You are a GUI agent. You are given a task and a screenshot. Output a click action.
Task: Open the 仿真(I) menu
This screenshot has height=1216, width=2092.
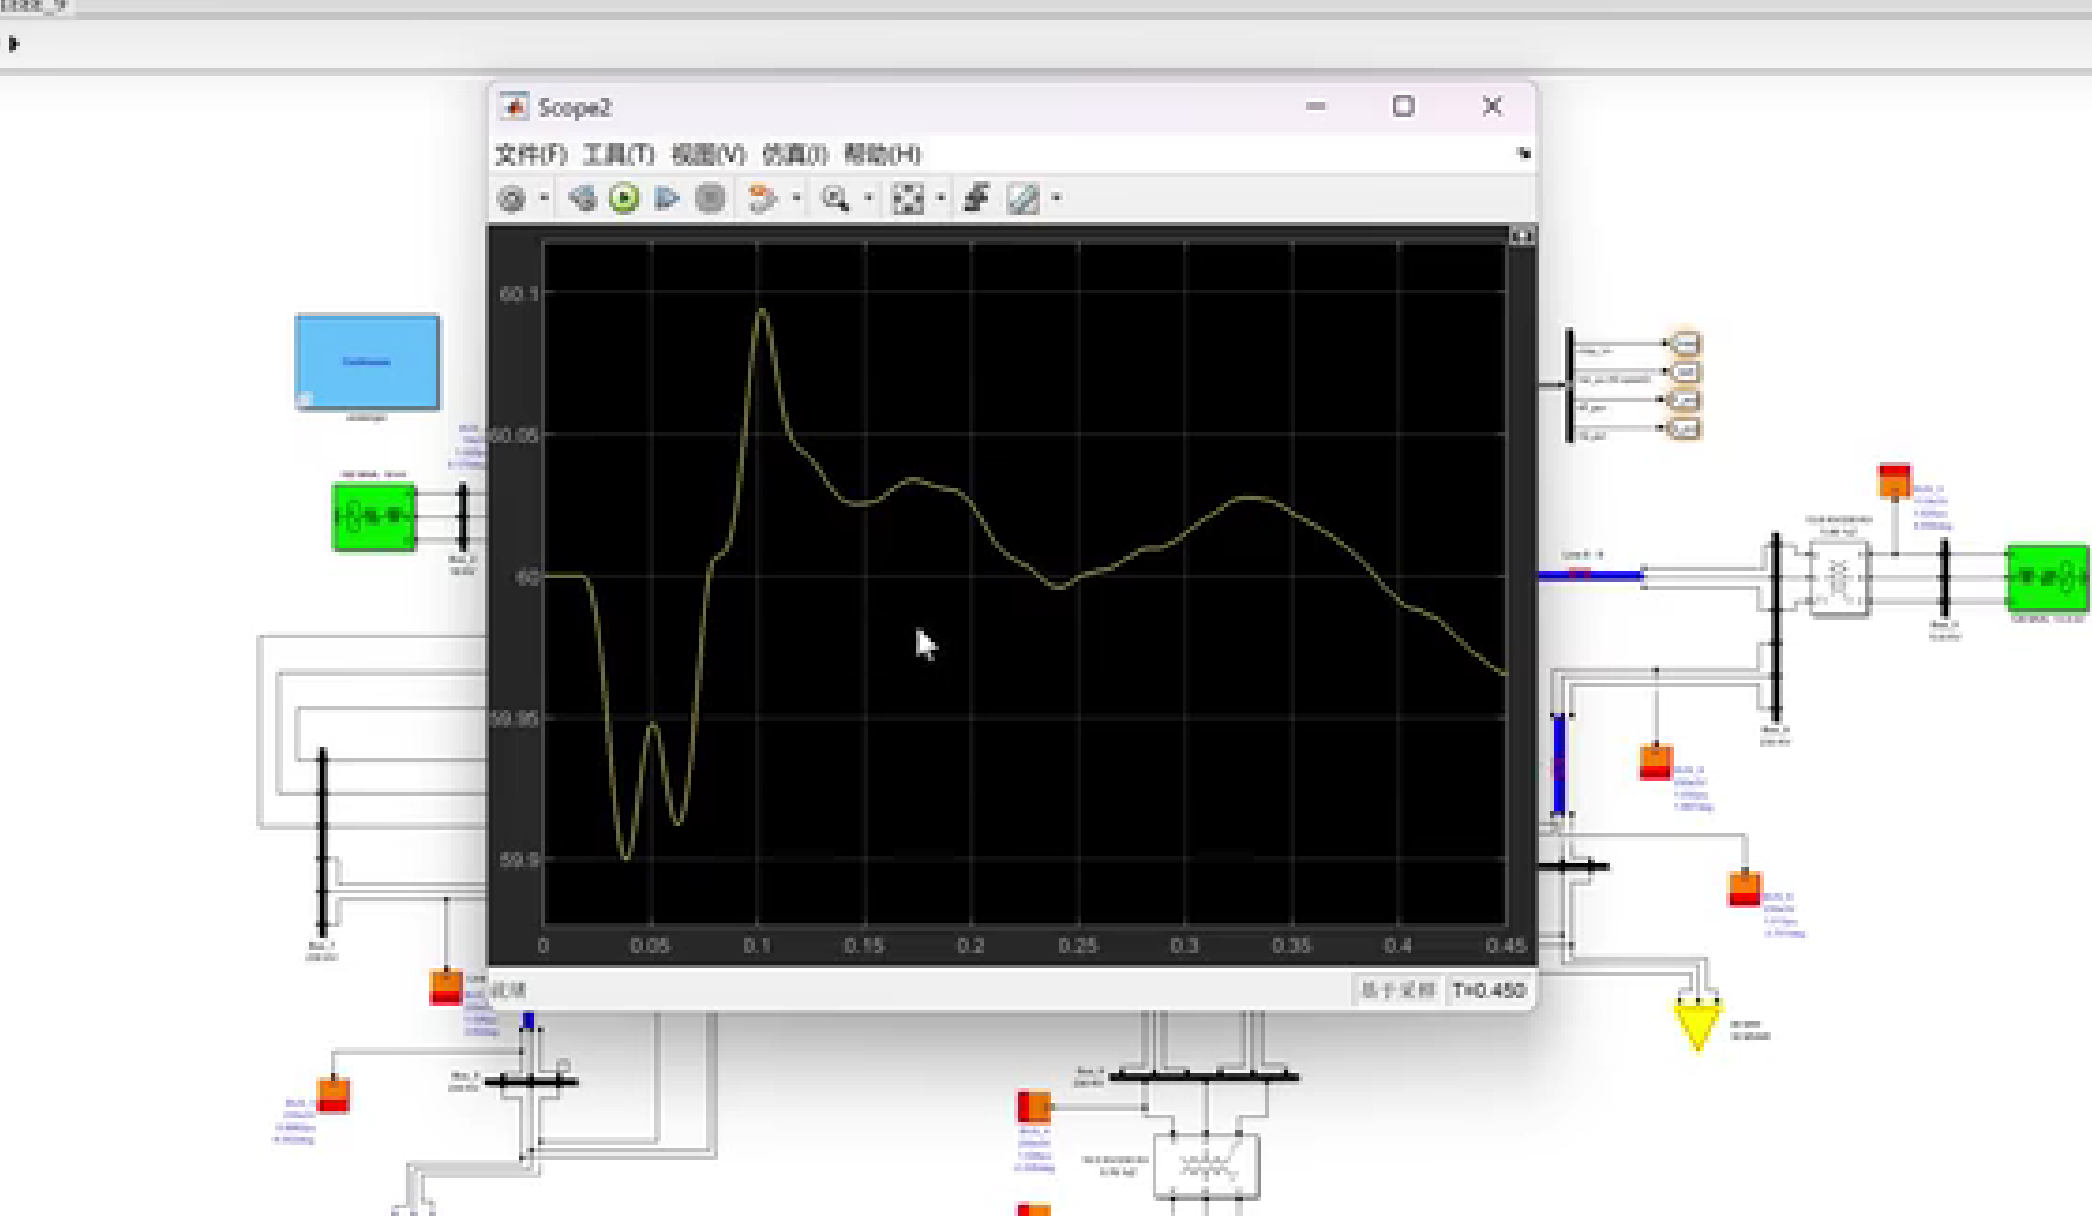(795, 154)
